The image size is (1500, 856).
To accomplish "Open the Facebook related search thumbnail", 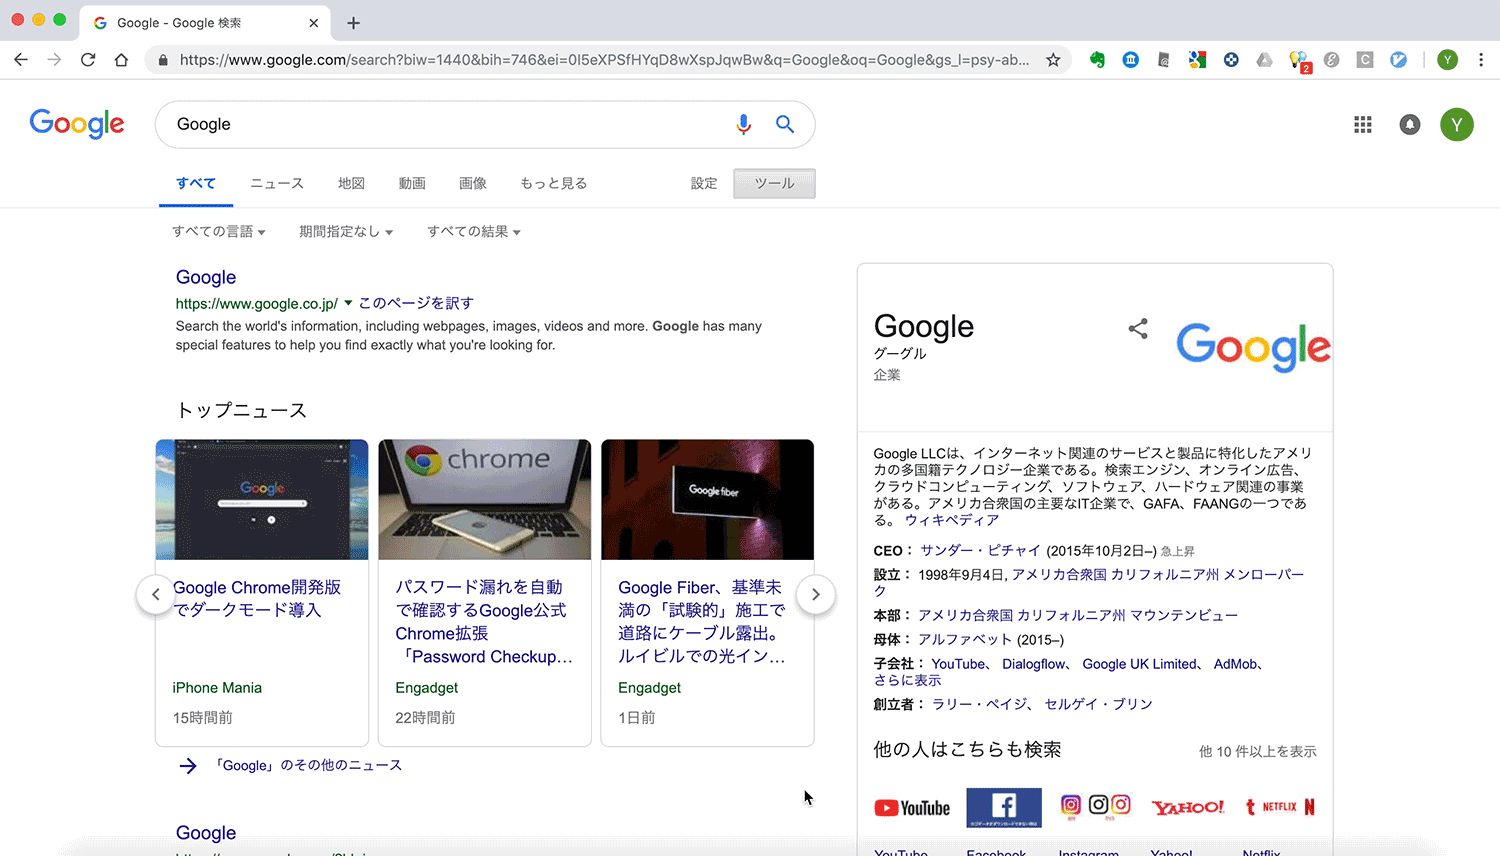I will point(1004,808).
